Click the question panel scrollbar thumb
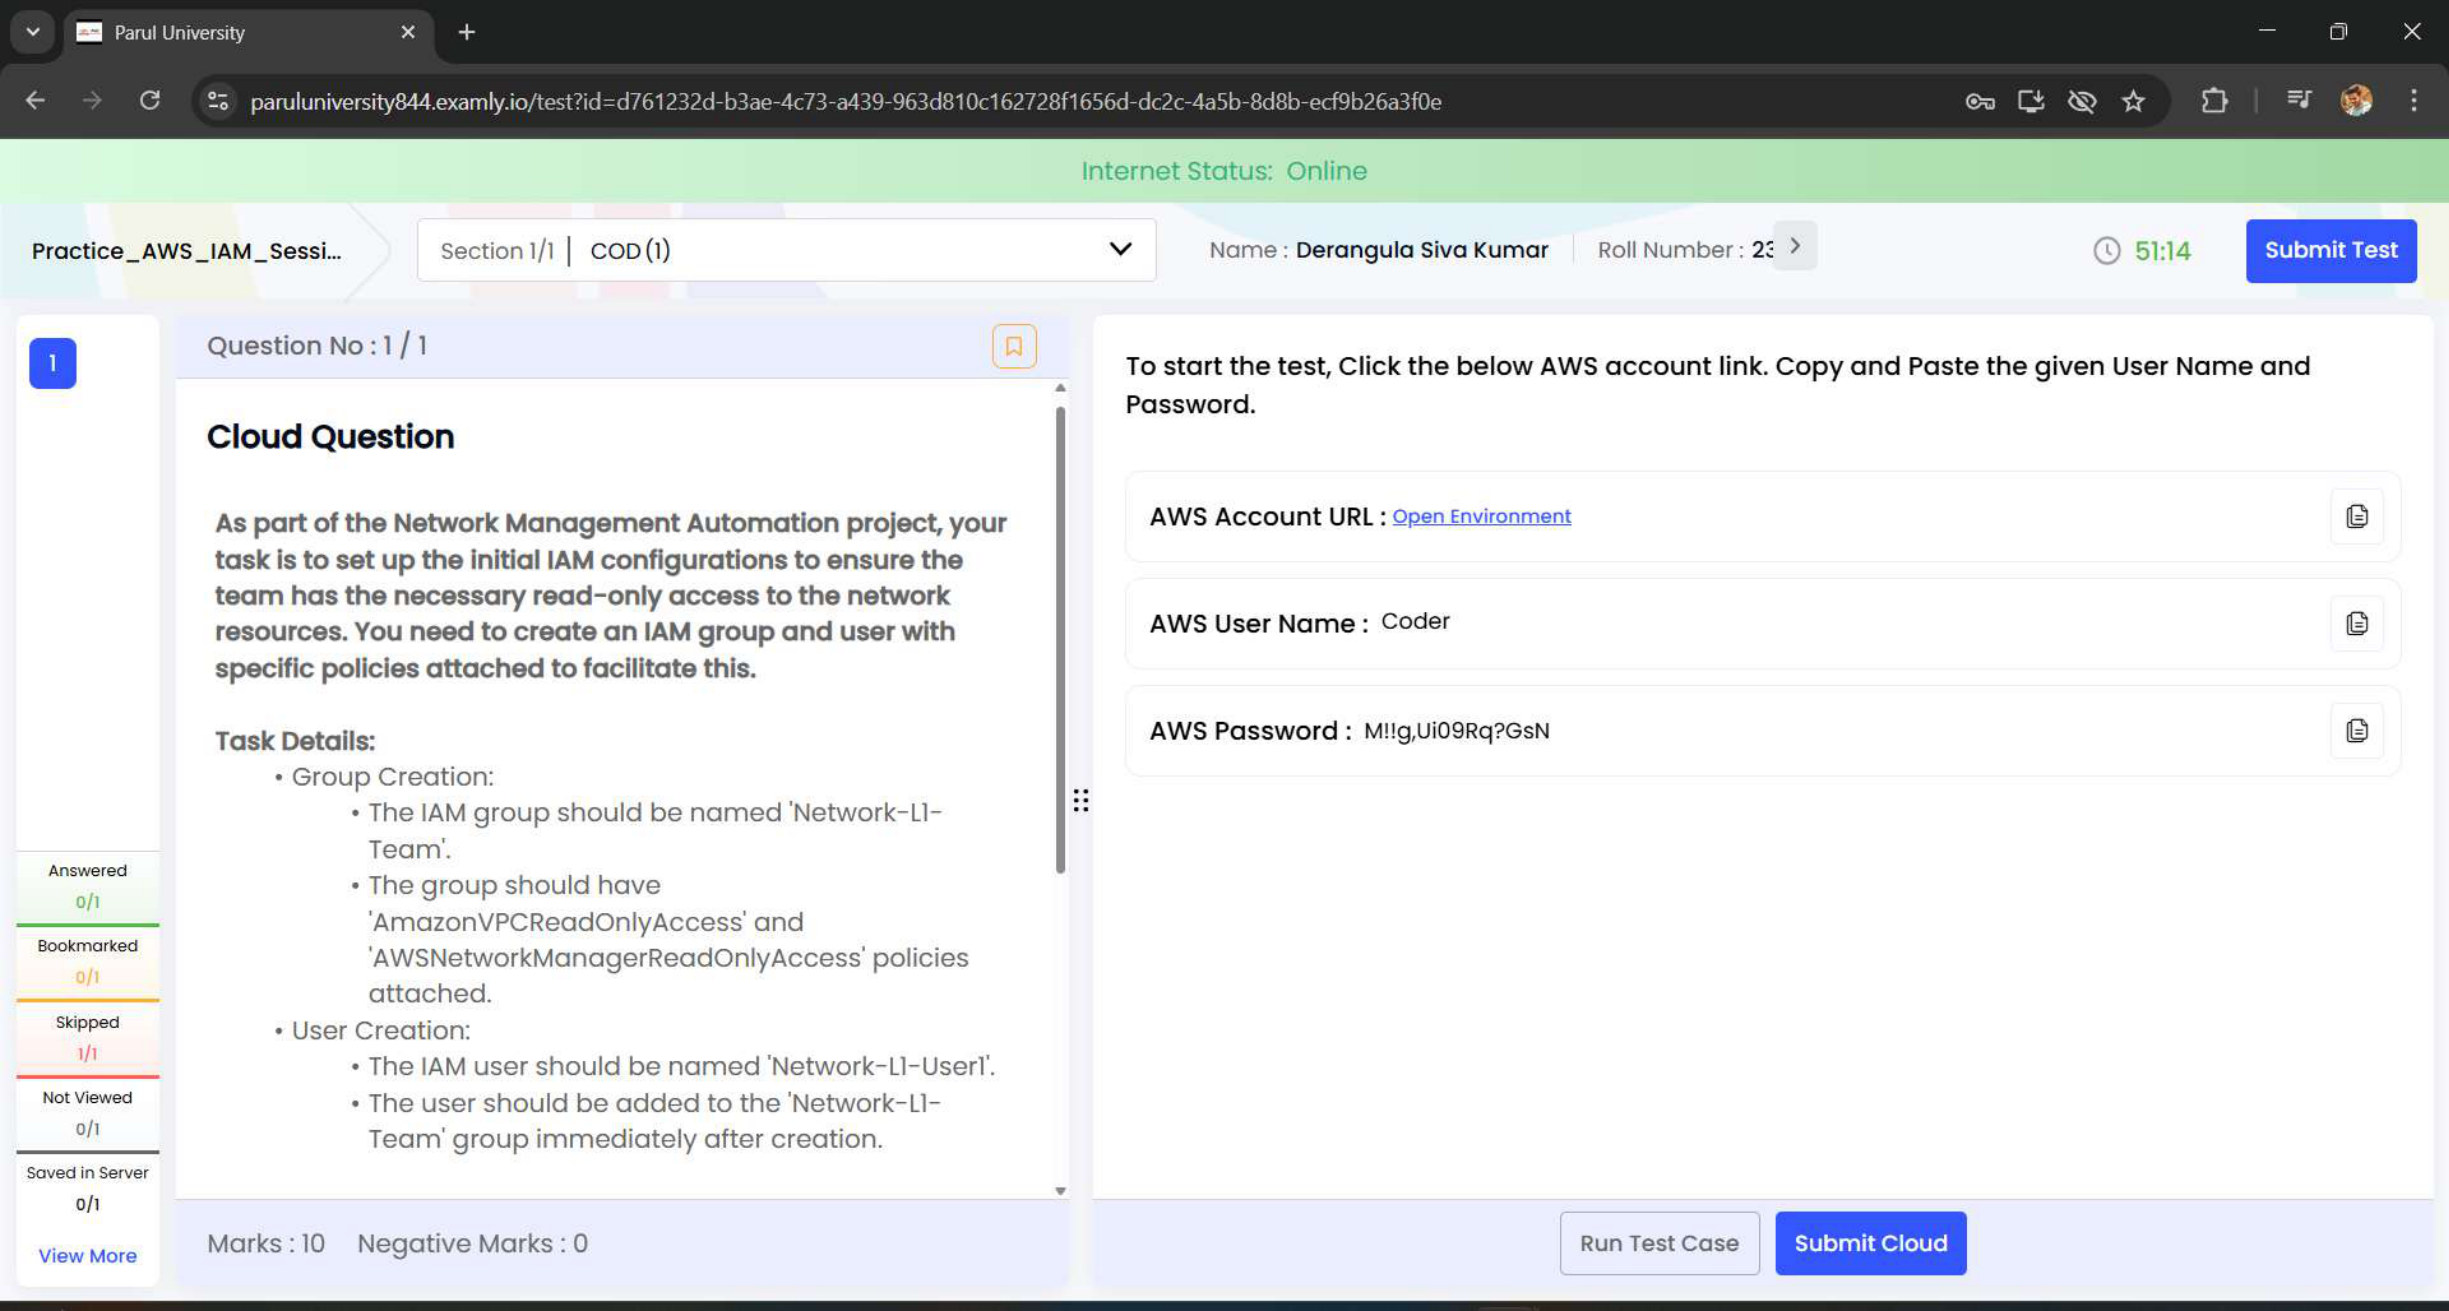The width and height of the screenshot is (2449, 1311). [x=1060, y=640]
